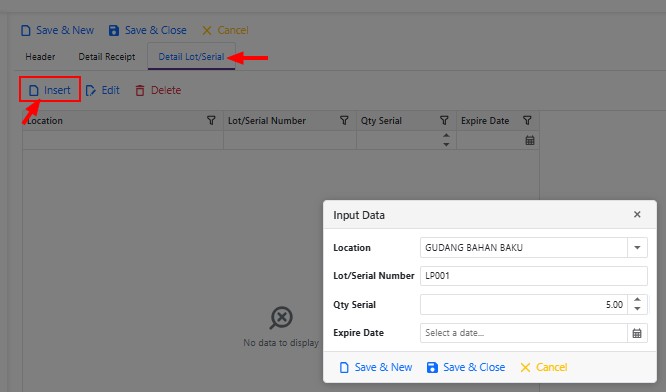Open the Expire Date column filter icon
This screenshot has width=666, height=392.
click(527, 121)
